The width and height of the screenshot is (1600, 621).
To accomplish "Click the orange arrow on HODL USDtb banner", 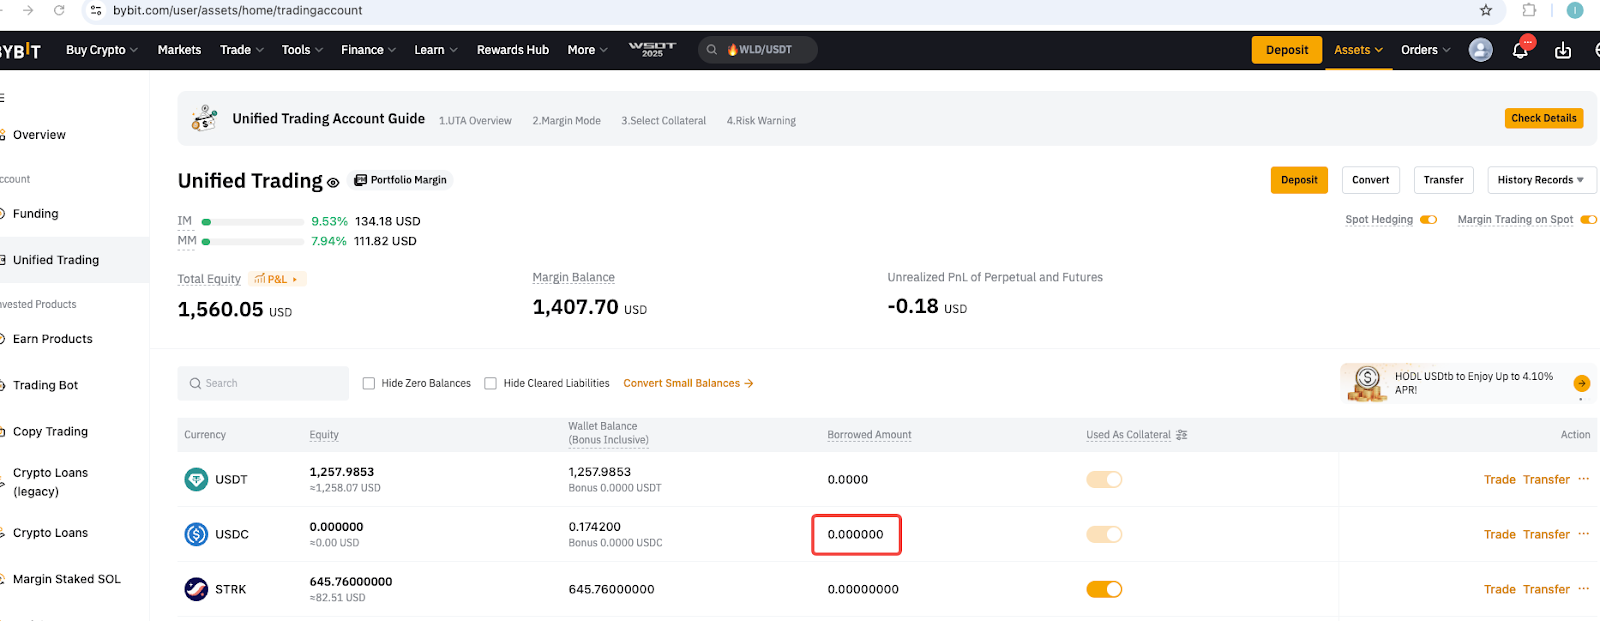I will (x=1581, y=383).
